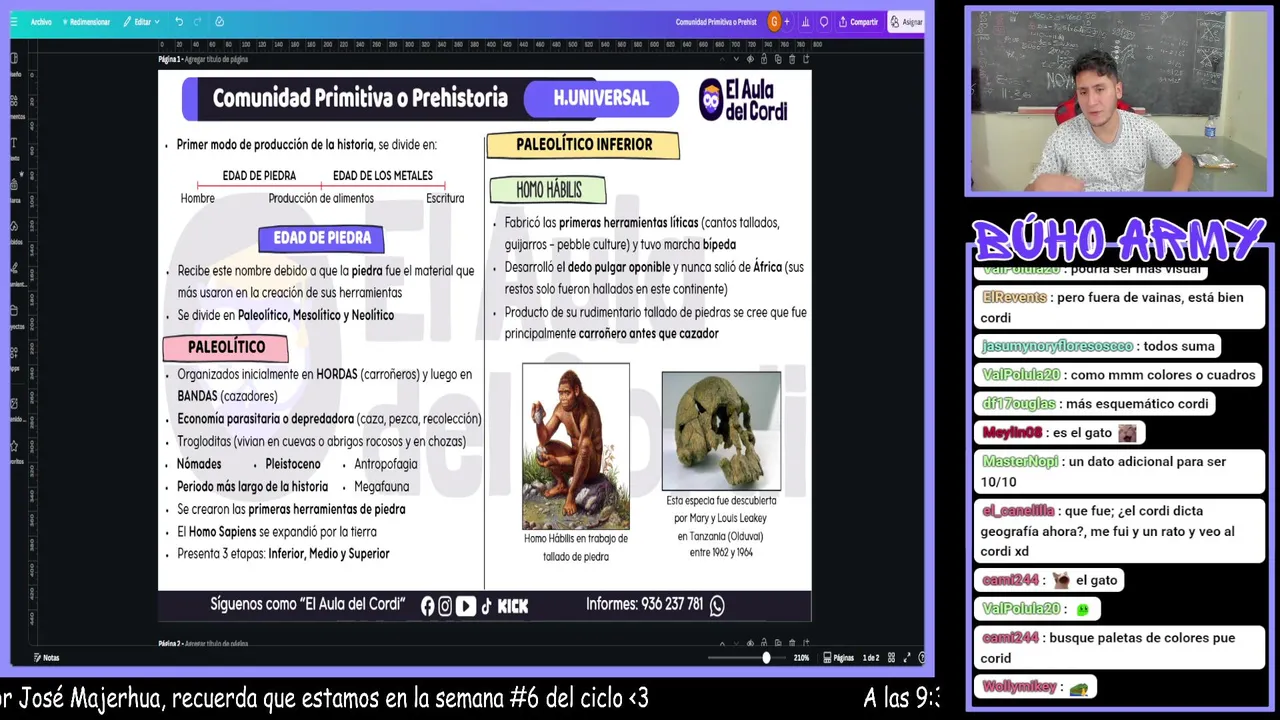Select the PALEOLÍTICO INFERIOR yellow label

pyautogui.click(x=583, y=145)
